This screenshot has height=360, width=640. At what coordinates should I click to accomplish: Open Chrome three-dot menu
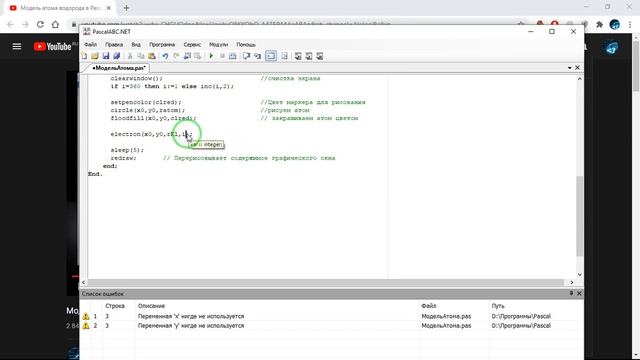coord(630,24)
